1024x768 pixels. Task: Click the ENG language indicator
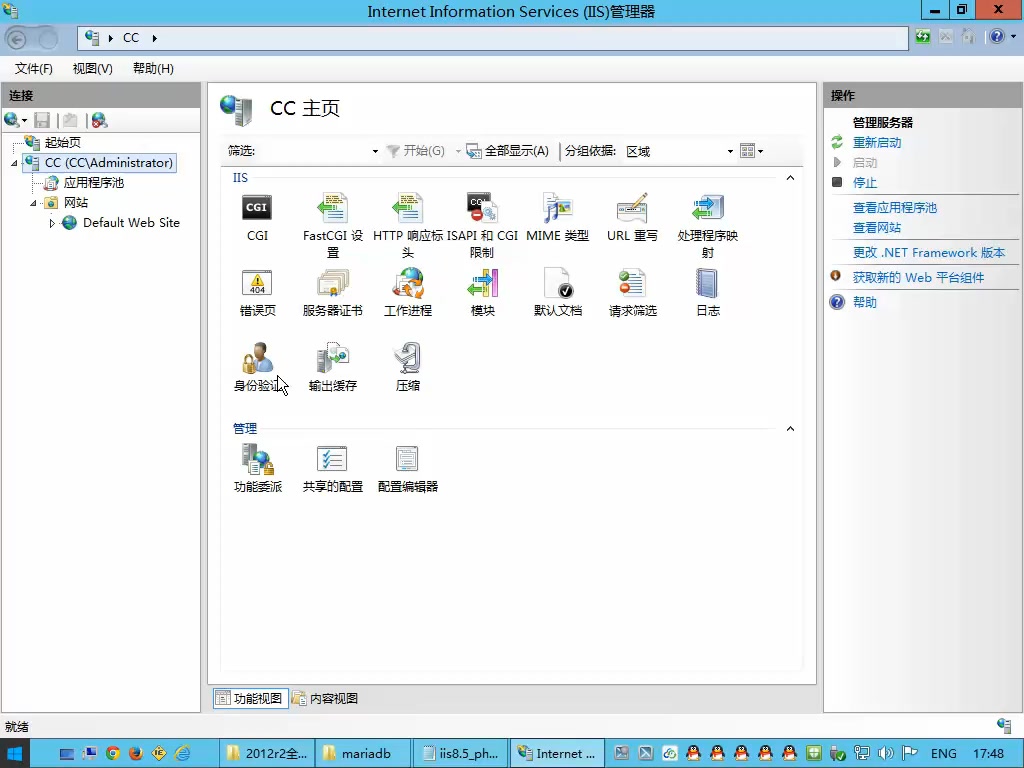943,754
